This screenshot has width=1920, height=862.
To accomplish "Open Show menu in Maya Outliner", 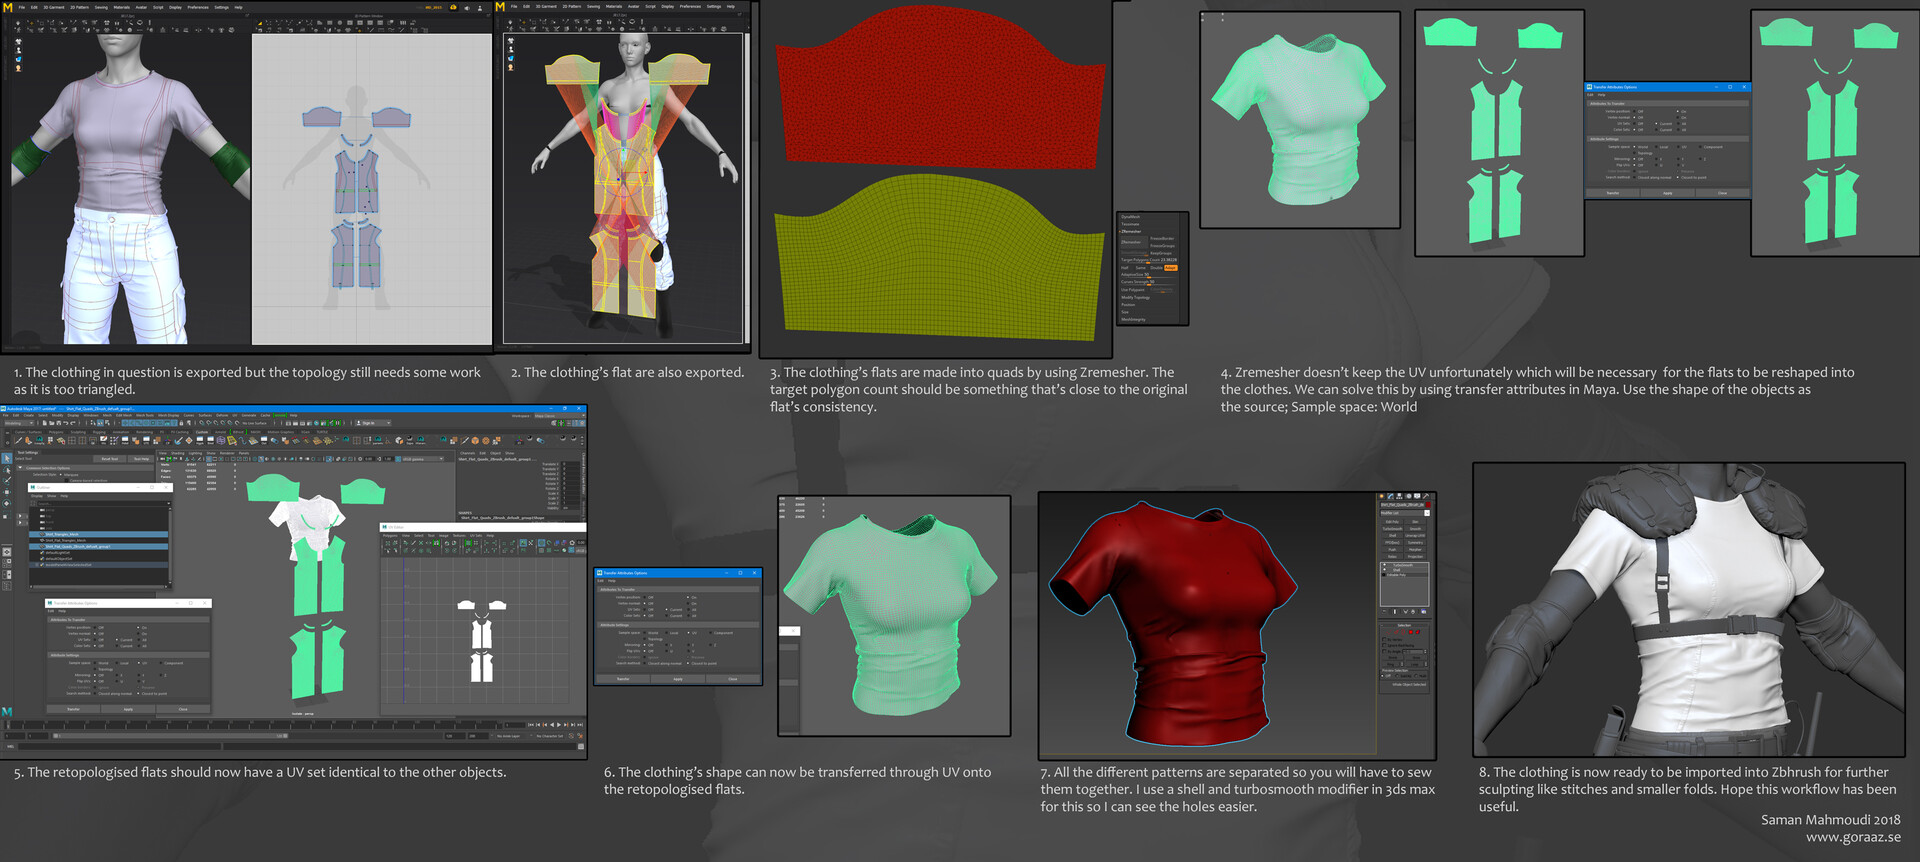I will click(x=51, y=496).
